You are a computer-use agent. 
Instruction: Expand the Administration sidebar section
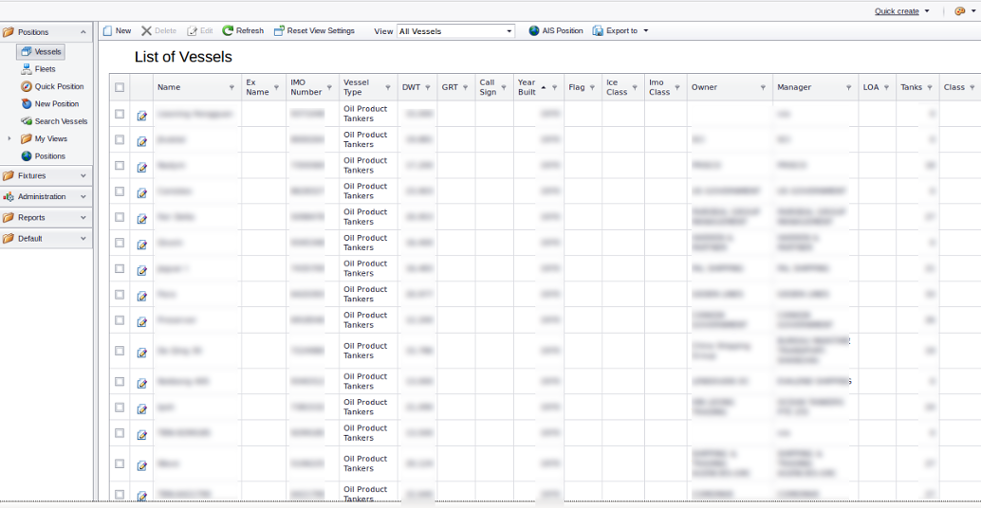coord(83,196)
